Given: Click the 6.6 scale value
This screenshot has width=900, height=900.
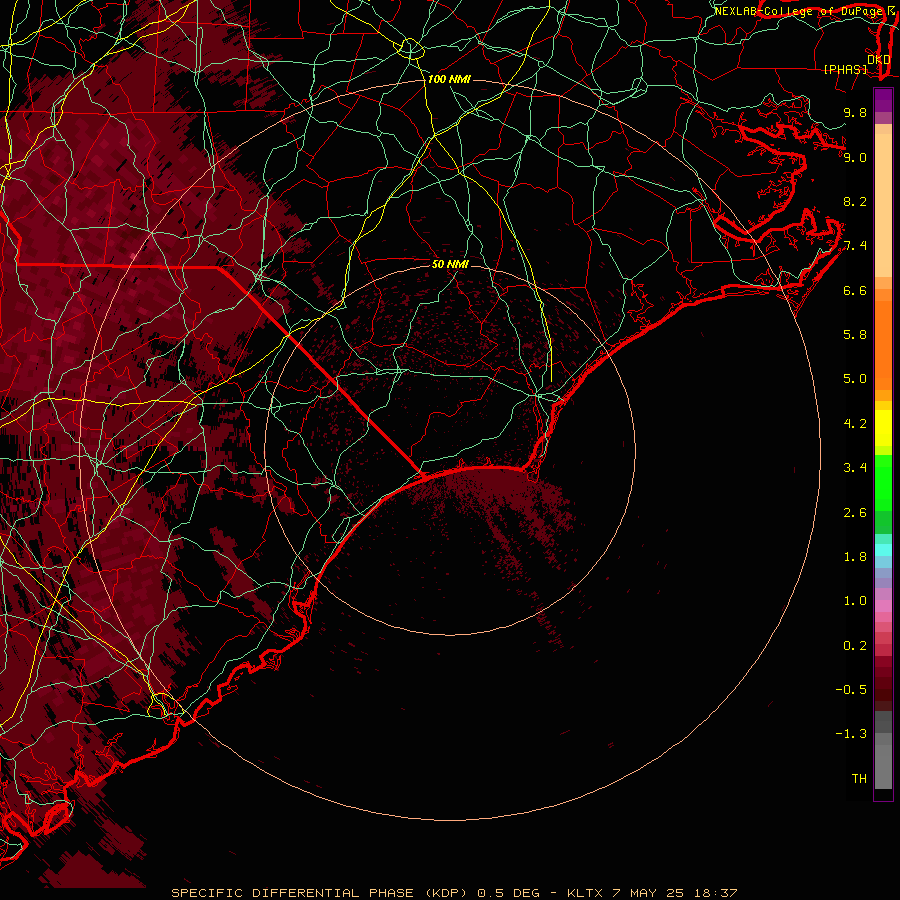Looking at the screenshot, I should 855,290.
